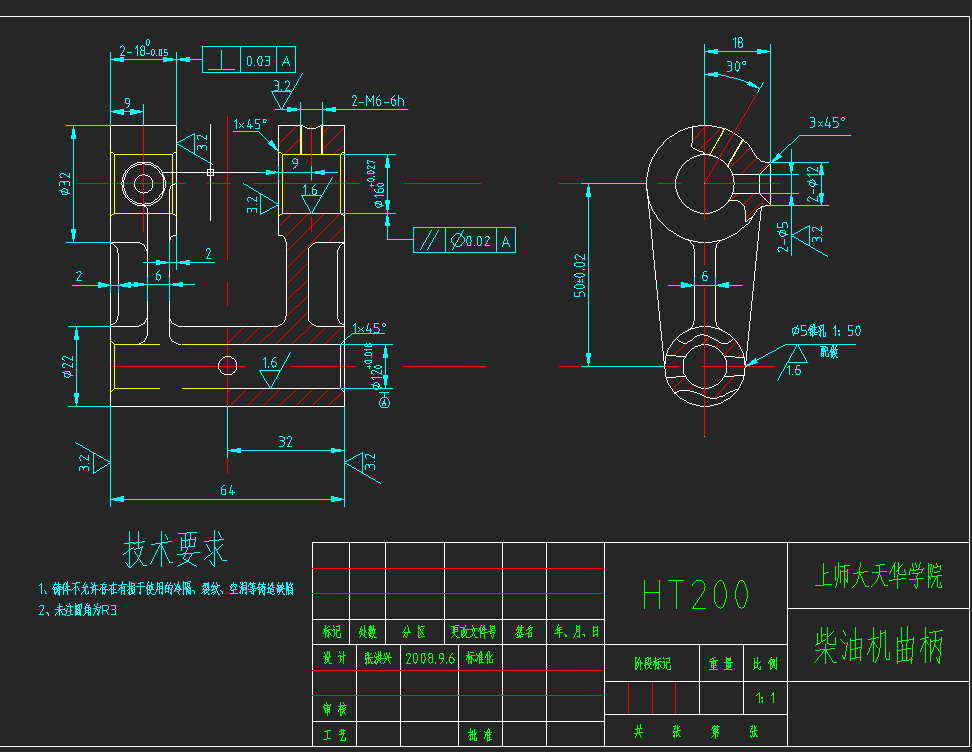Select the ø32 diameter dimension
The height and width of the screenshot is (752, 972).
pos(65,184)
